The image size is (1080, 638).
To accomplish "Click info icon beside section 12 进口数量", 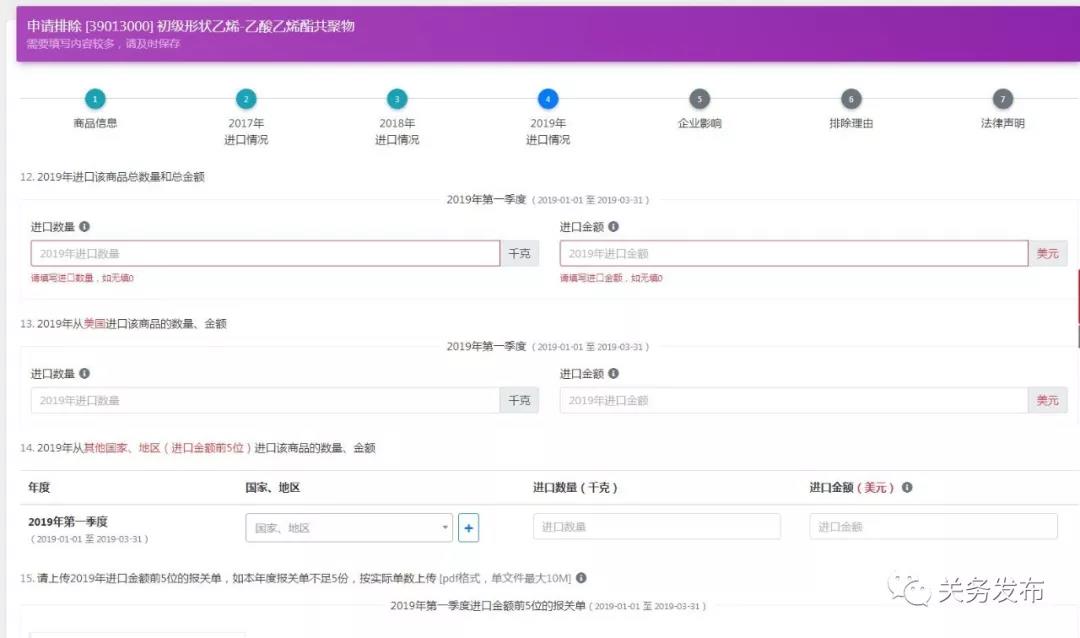I will click(x=85, y=227).
